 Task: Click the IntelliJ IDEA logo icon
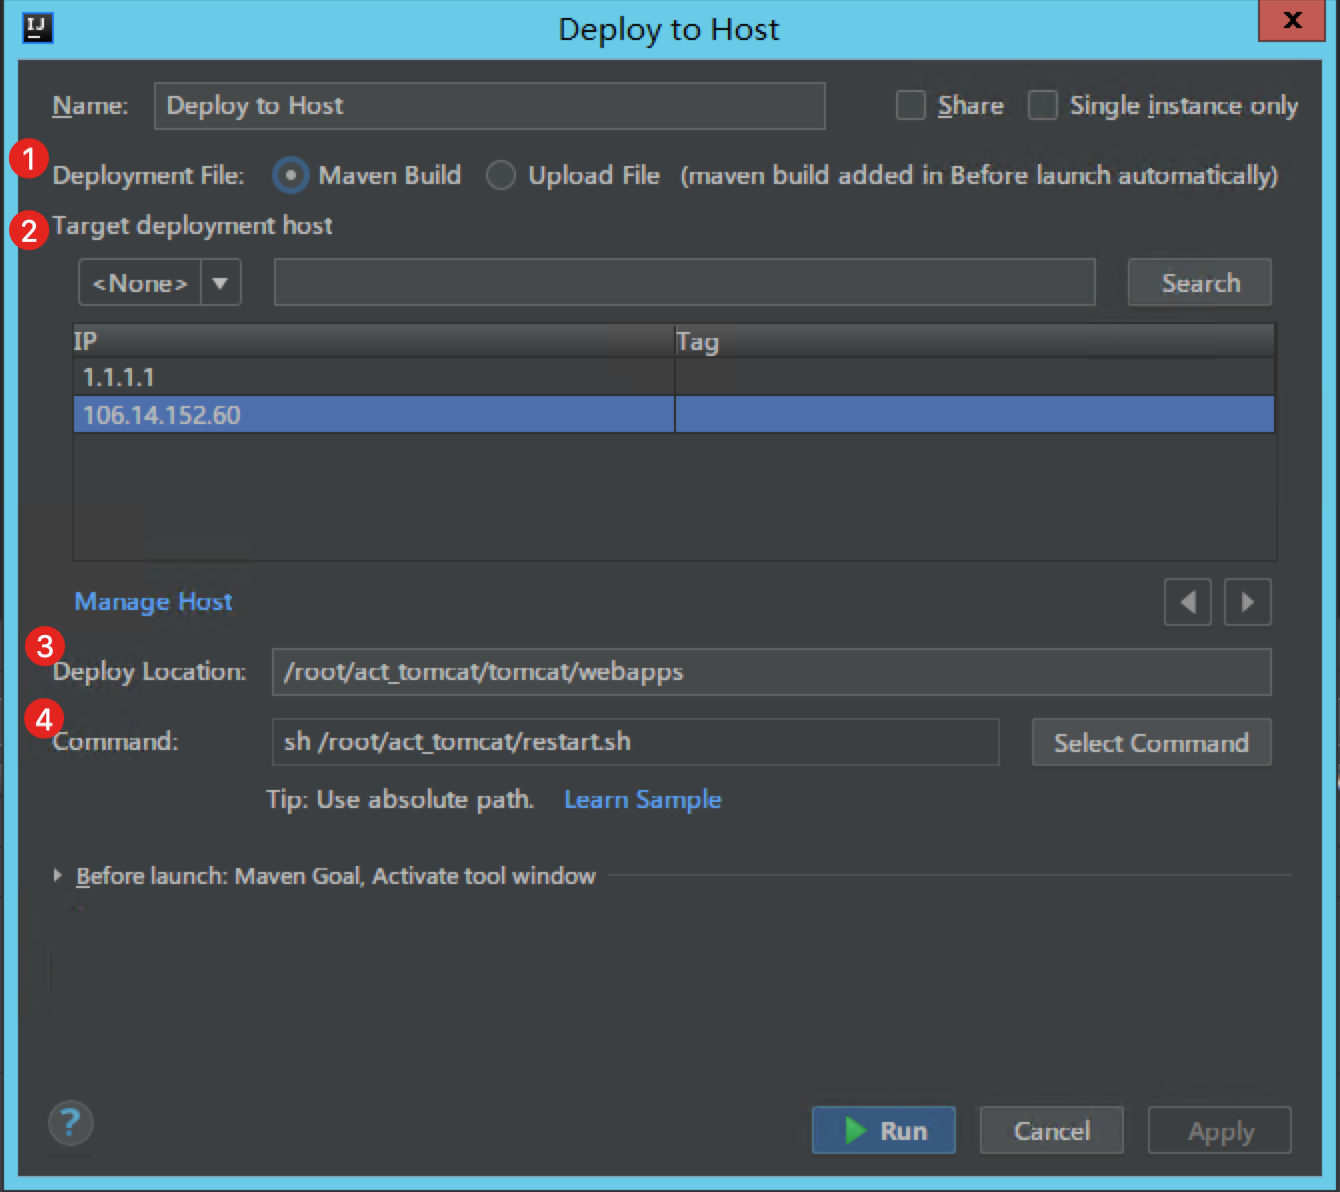point(36,29)
